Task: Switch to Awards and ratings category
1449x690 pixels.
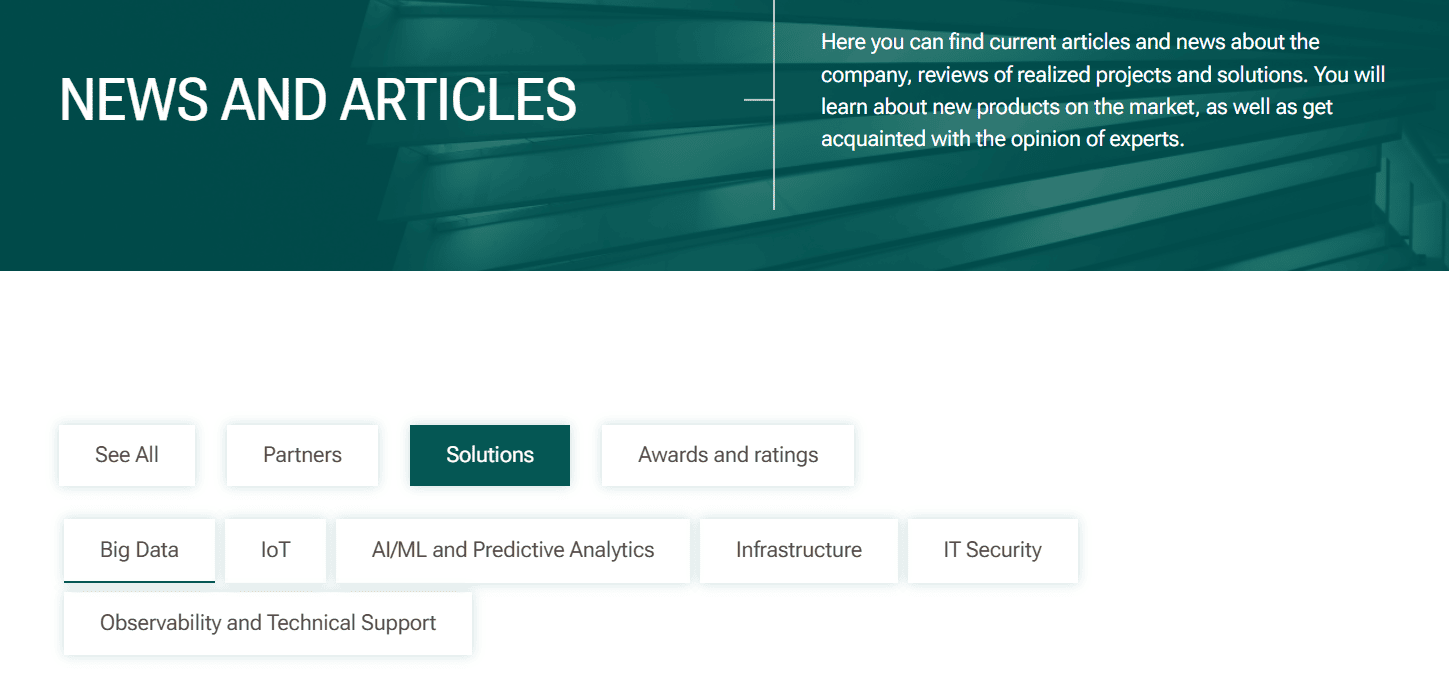Action: point(728,455)
